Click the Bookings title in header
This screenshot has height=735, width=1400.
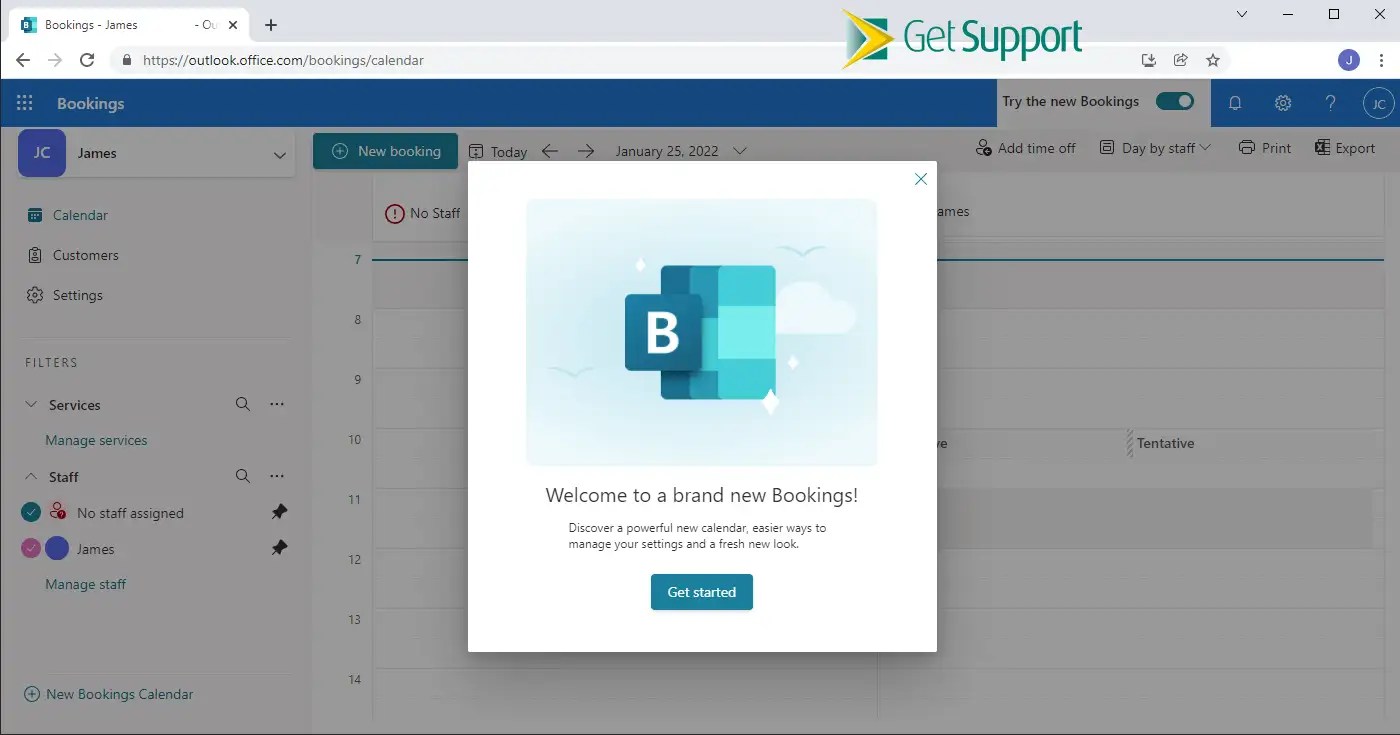click(x=90, y=103)
